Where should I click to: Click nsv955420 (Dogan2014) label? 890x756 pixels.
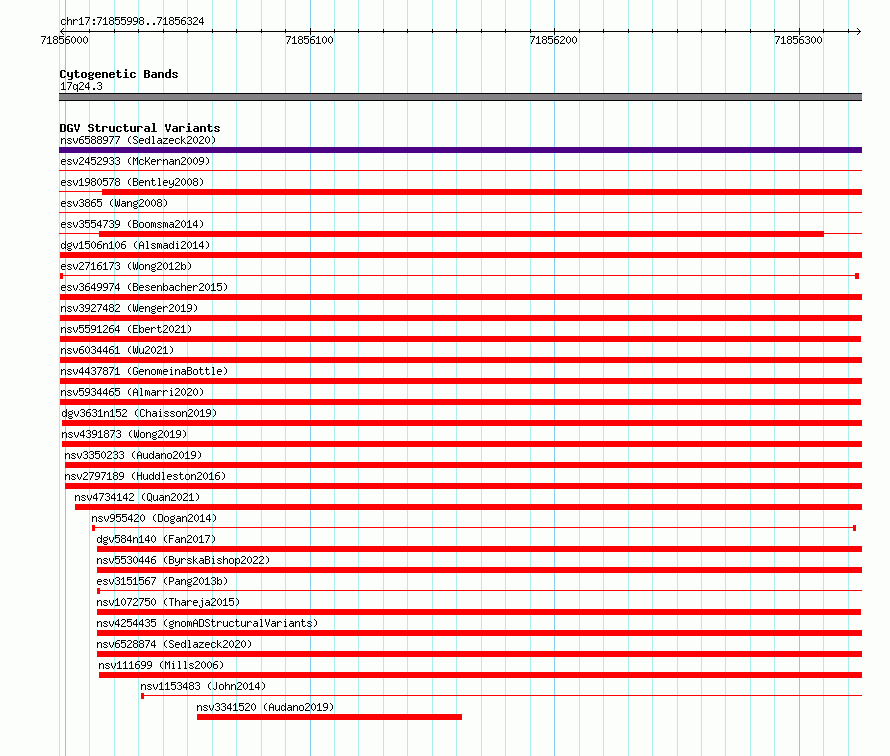[154, 518]
